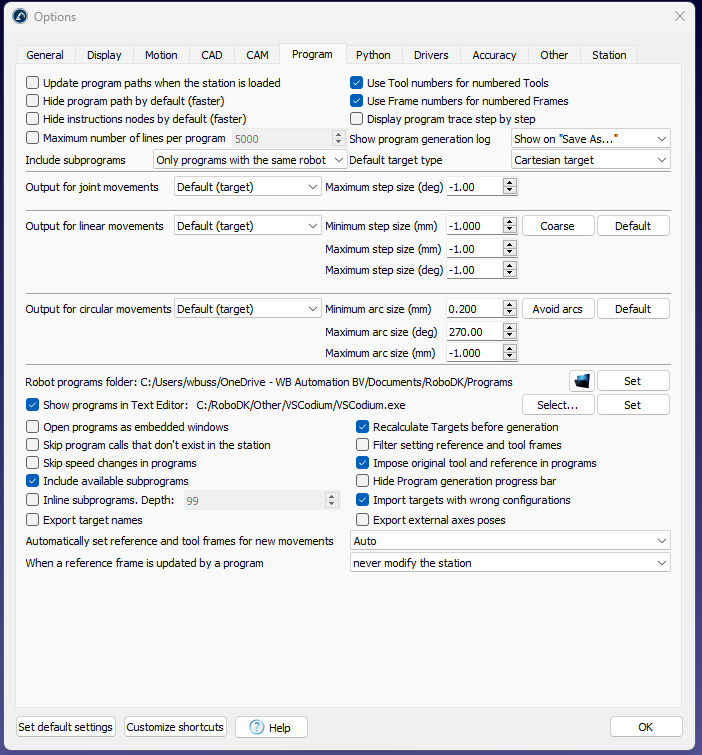Expand the Include subprograms dropdown
The height and width of the screenshot is (755, 702).
250,160
